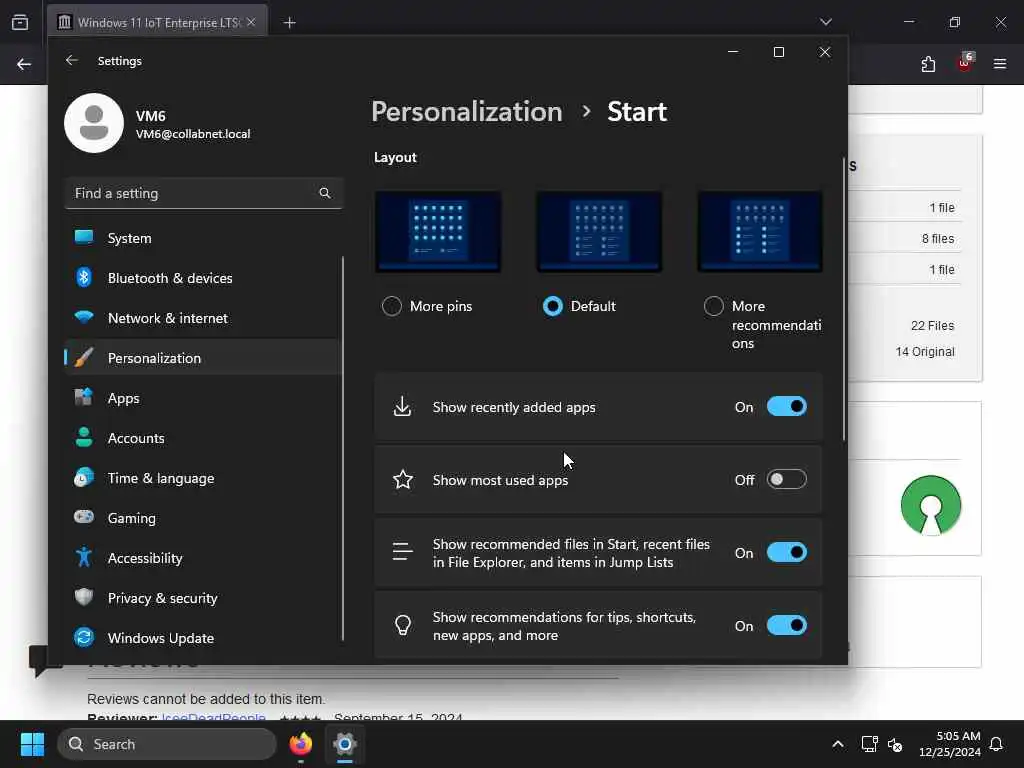Open the Apps settings category
Screen dimensions: 1024x768
point(204,398)
